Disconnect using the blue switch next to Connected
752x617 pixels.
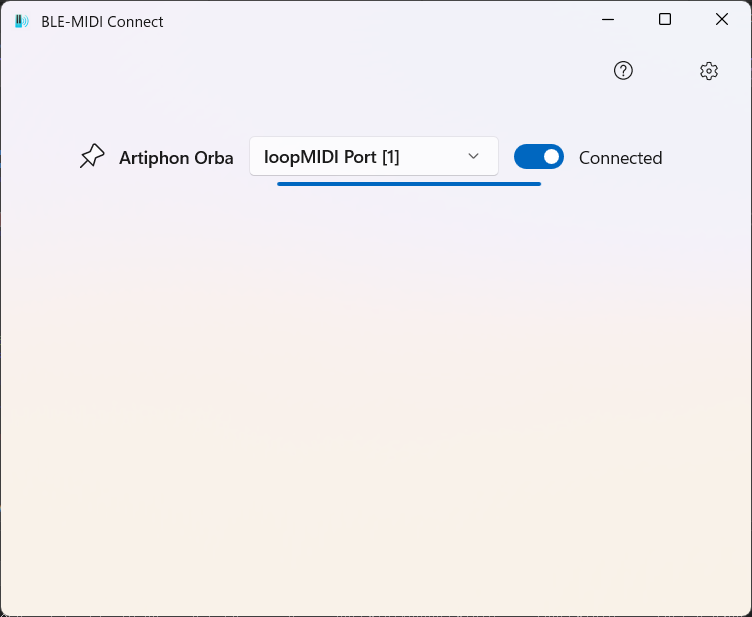(539, 157)
